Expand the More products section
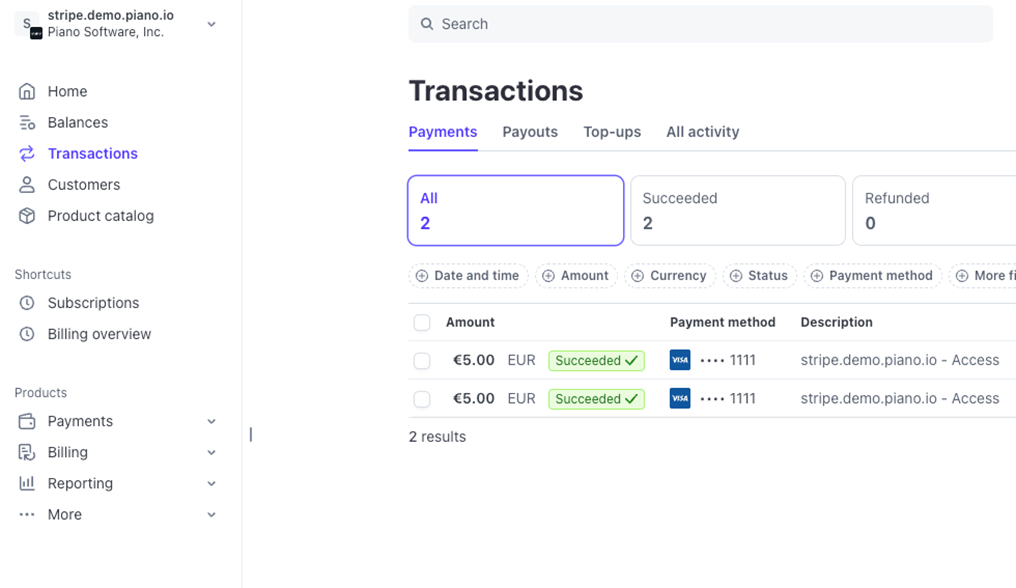Screen dimensions: 1016x588 211,515
